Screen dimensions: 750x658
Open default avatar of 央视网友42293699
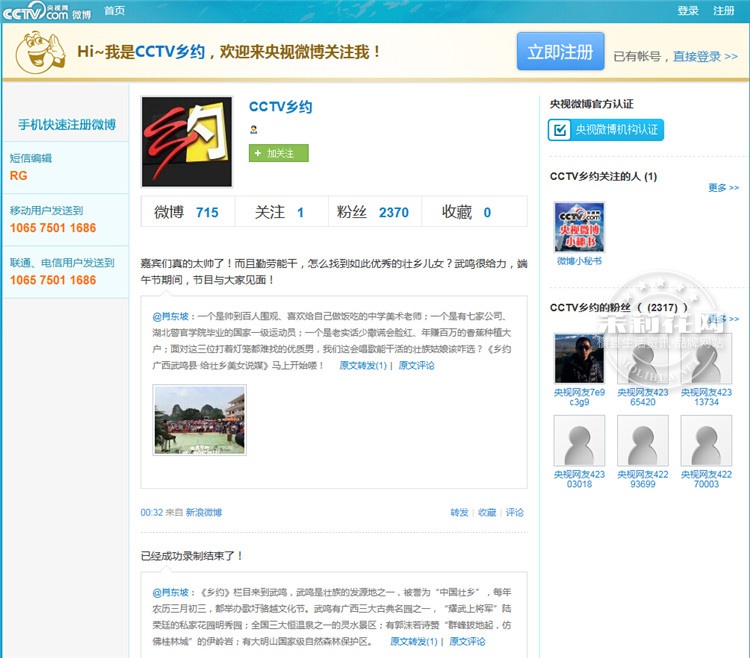pos(643,440)
